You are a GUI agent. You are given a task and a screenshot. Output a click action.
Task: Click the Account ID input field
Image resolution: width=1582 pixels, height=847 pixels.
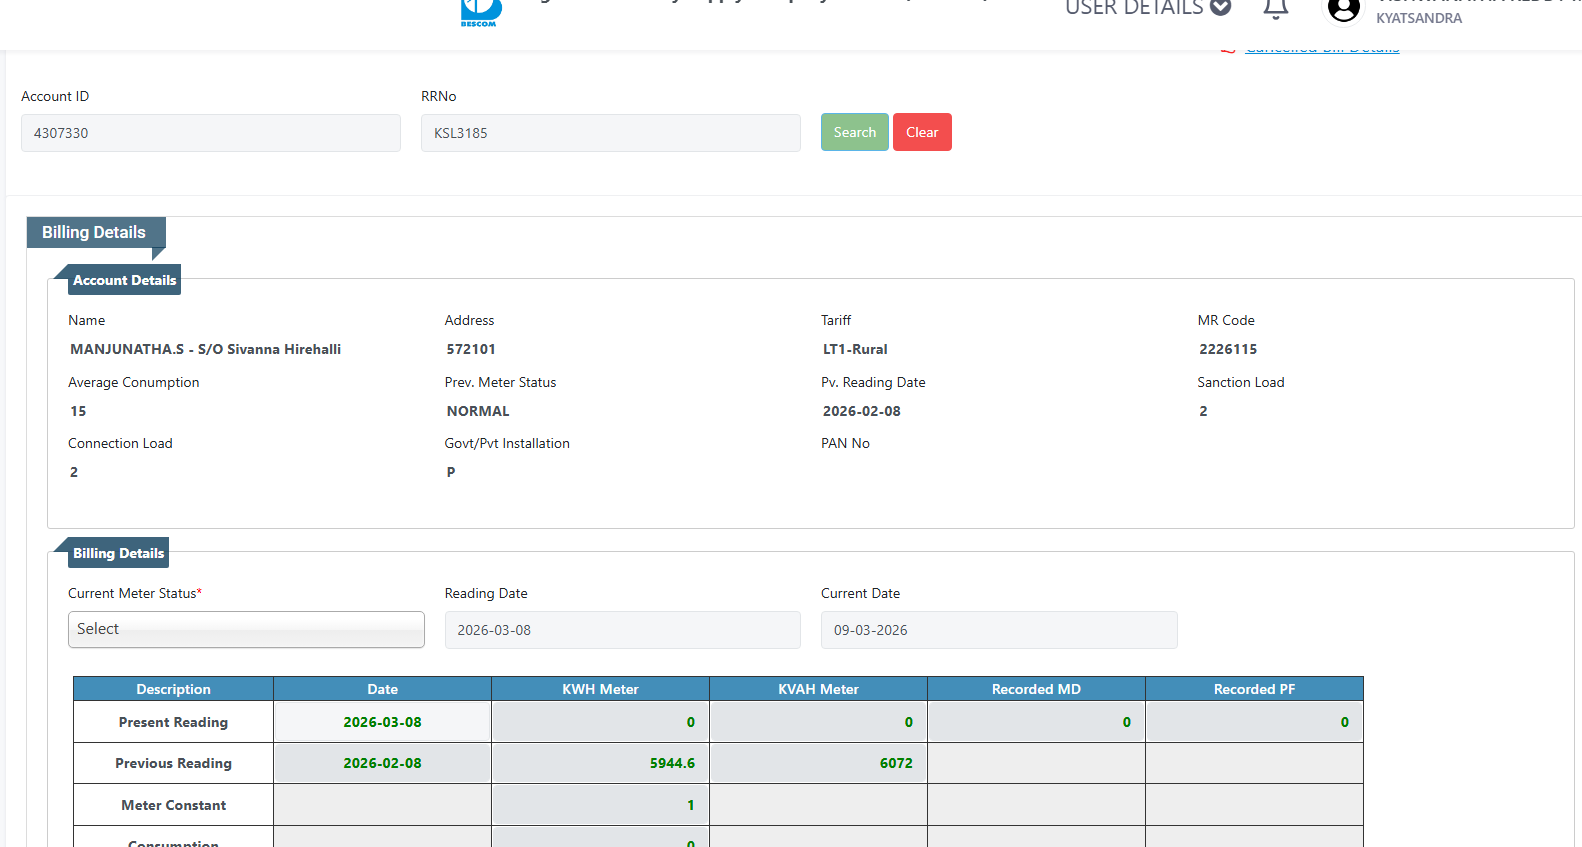pos(211,133)
